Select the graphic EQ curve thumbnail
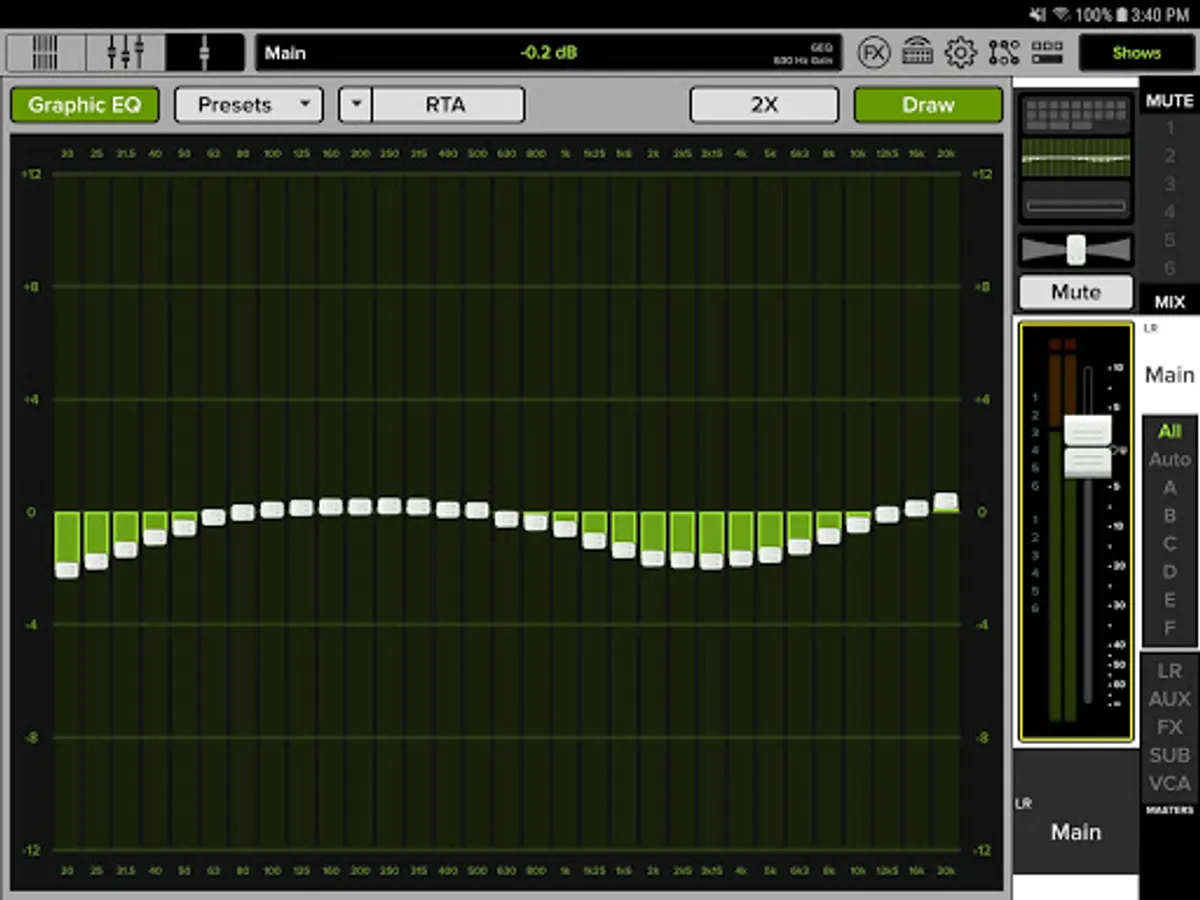 pyautogui.click(x=1076, y=158)
